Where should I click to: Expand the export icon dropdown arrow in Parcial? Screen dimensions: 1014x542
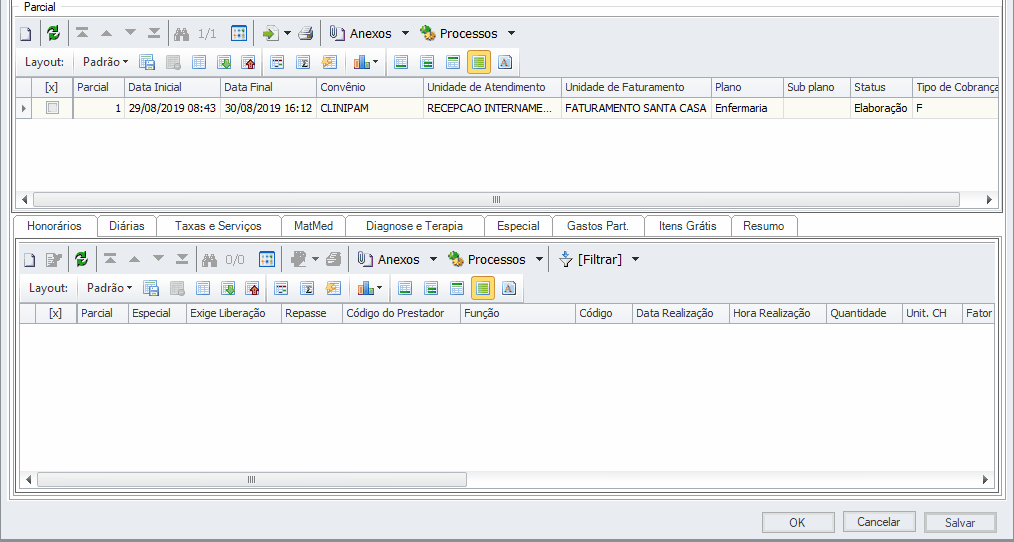[x=287, y=34]
